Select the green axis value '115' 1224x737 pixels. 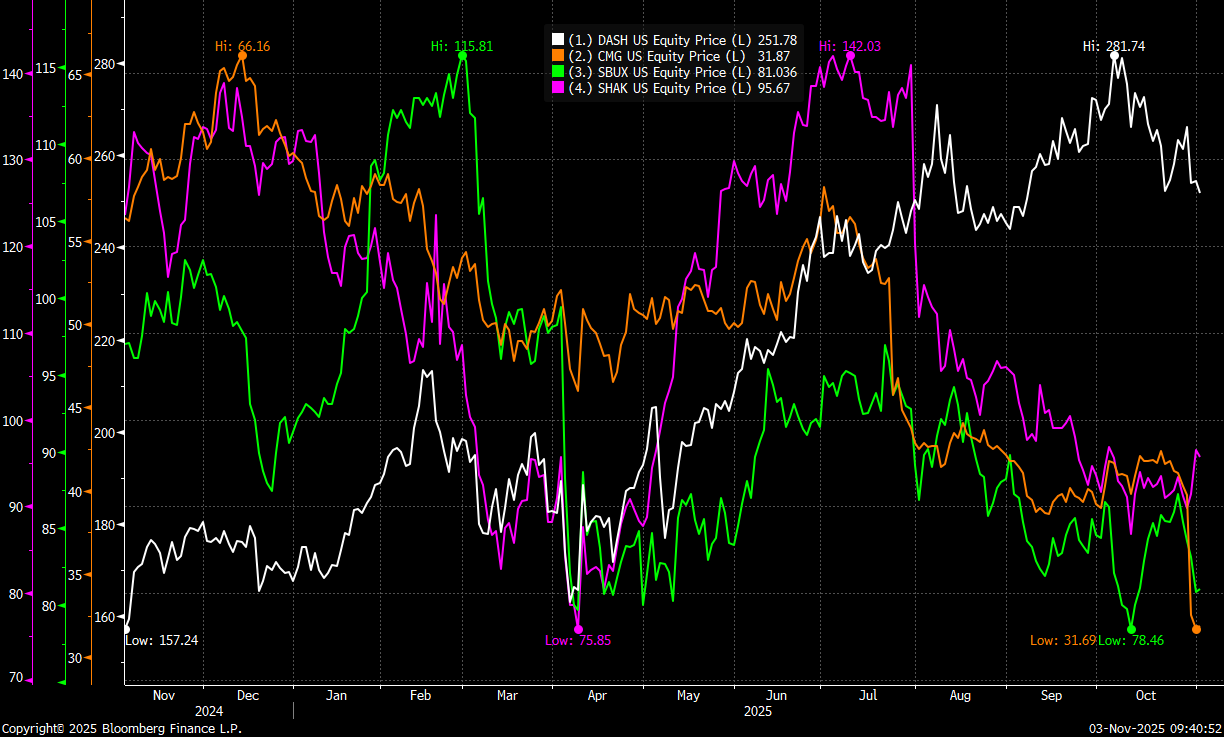pyautogui.click(x=47, y=68)
